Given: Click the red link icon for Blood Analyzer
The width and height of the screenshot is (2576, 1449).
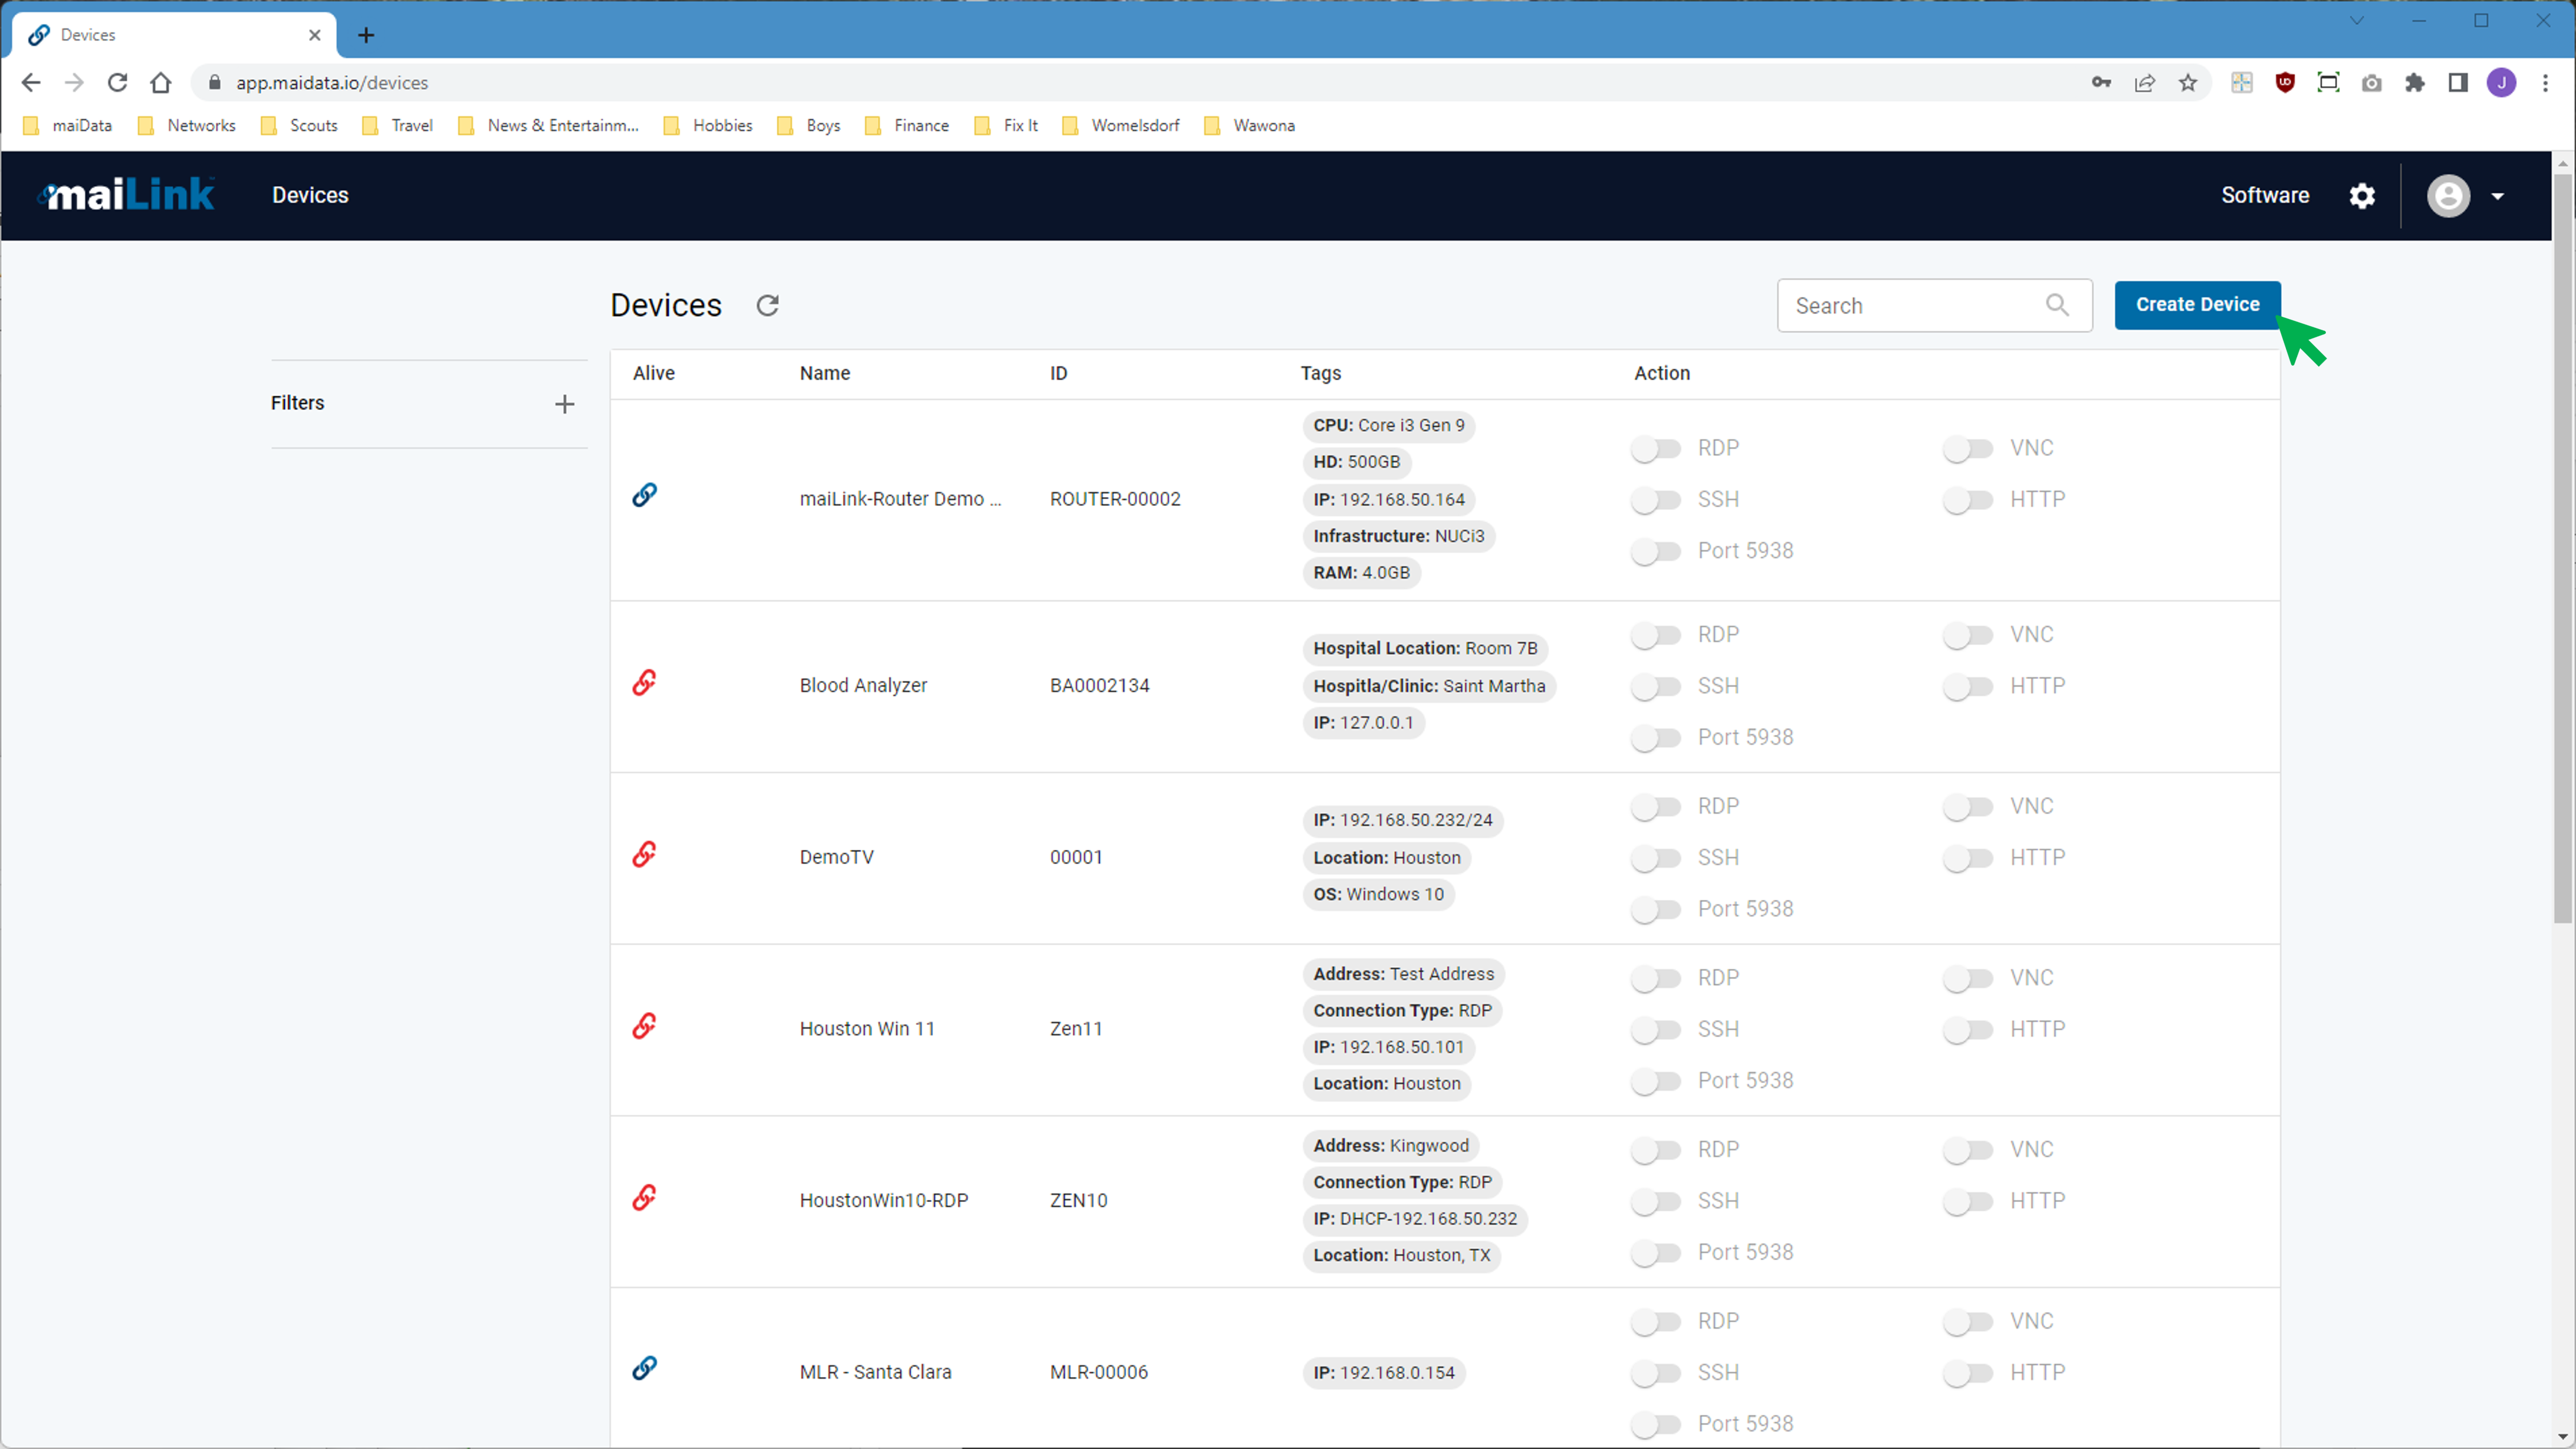Looking at the screenshot, I should pos(645,683).
